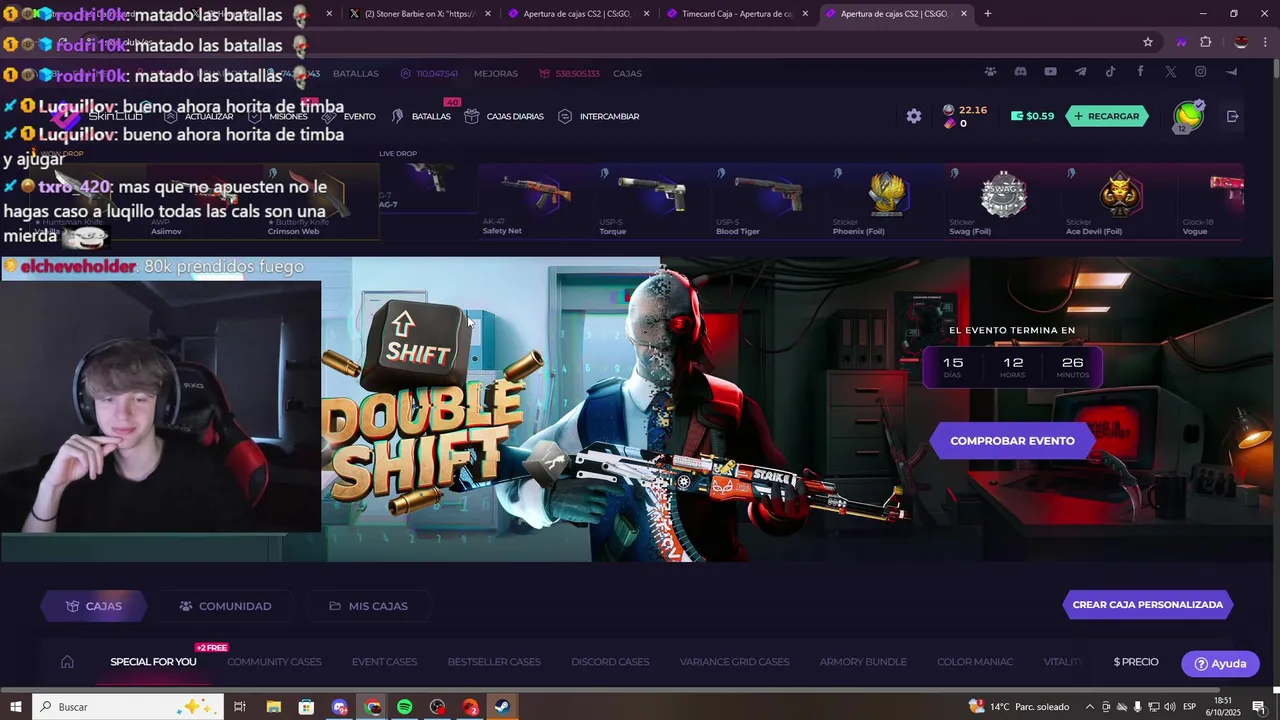
Task: Click the COMPROBAR EVENTO button
Action: pyautogui.click(x=1012, y=441)
